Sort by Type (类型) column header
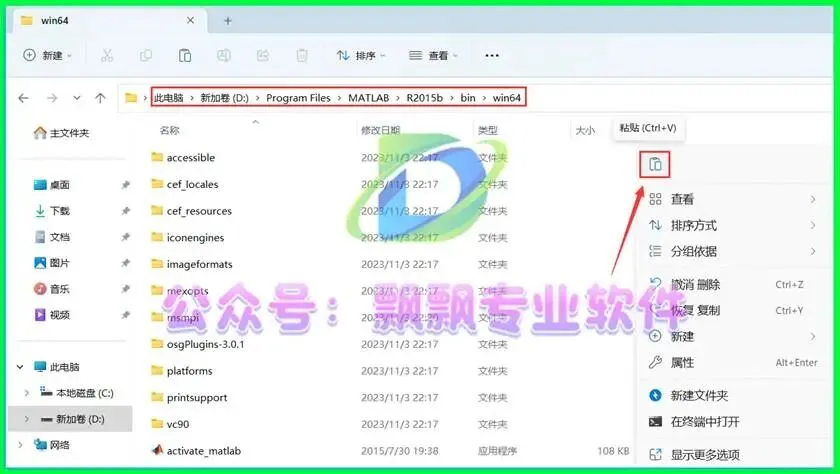The image size is (840, 474). 488,130
